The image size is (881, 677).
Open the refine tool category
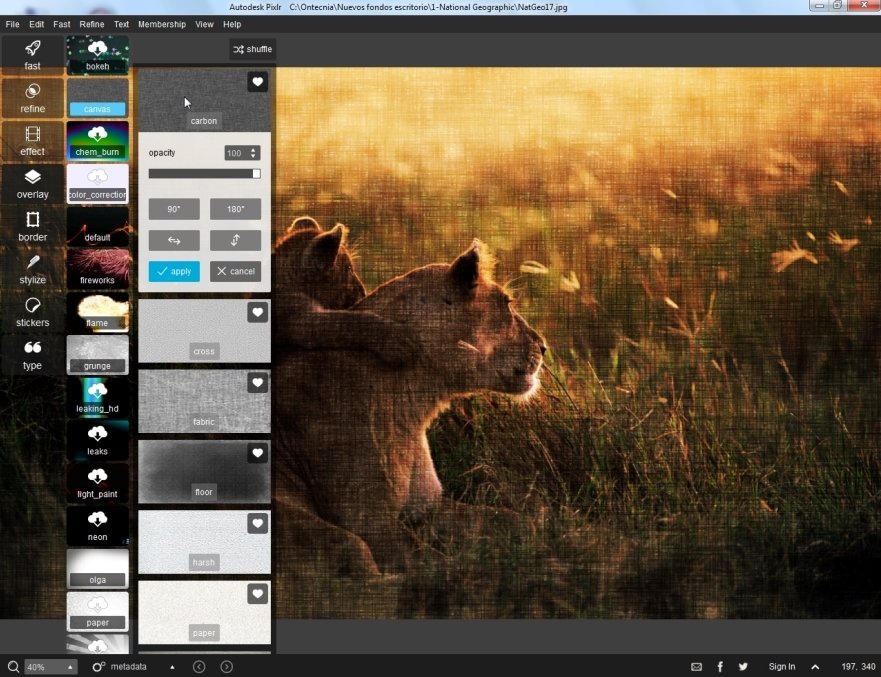click(32, 98)
